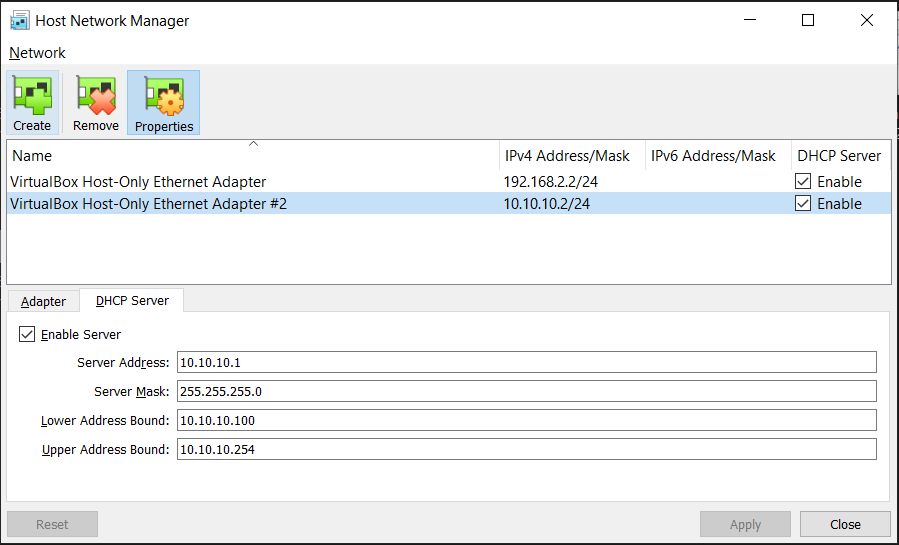Click the Server Address input field
The width and height of the screenshot is (899, 545).
pyautogui.click(x=526, y=362)
